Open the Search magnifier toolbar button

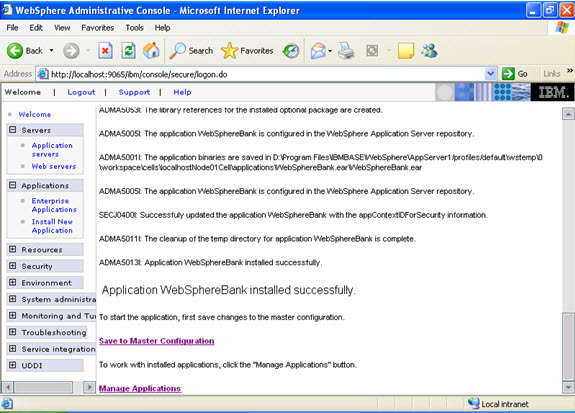[x=191, y=51]
